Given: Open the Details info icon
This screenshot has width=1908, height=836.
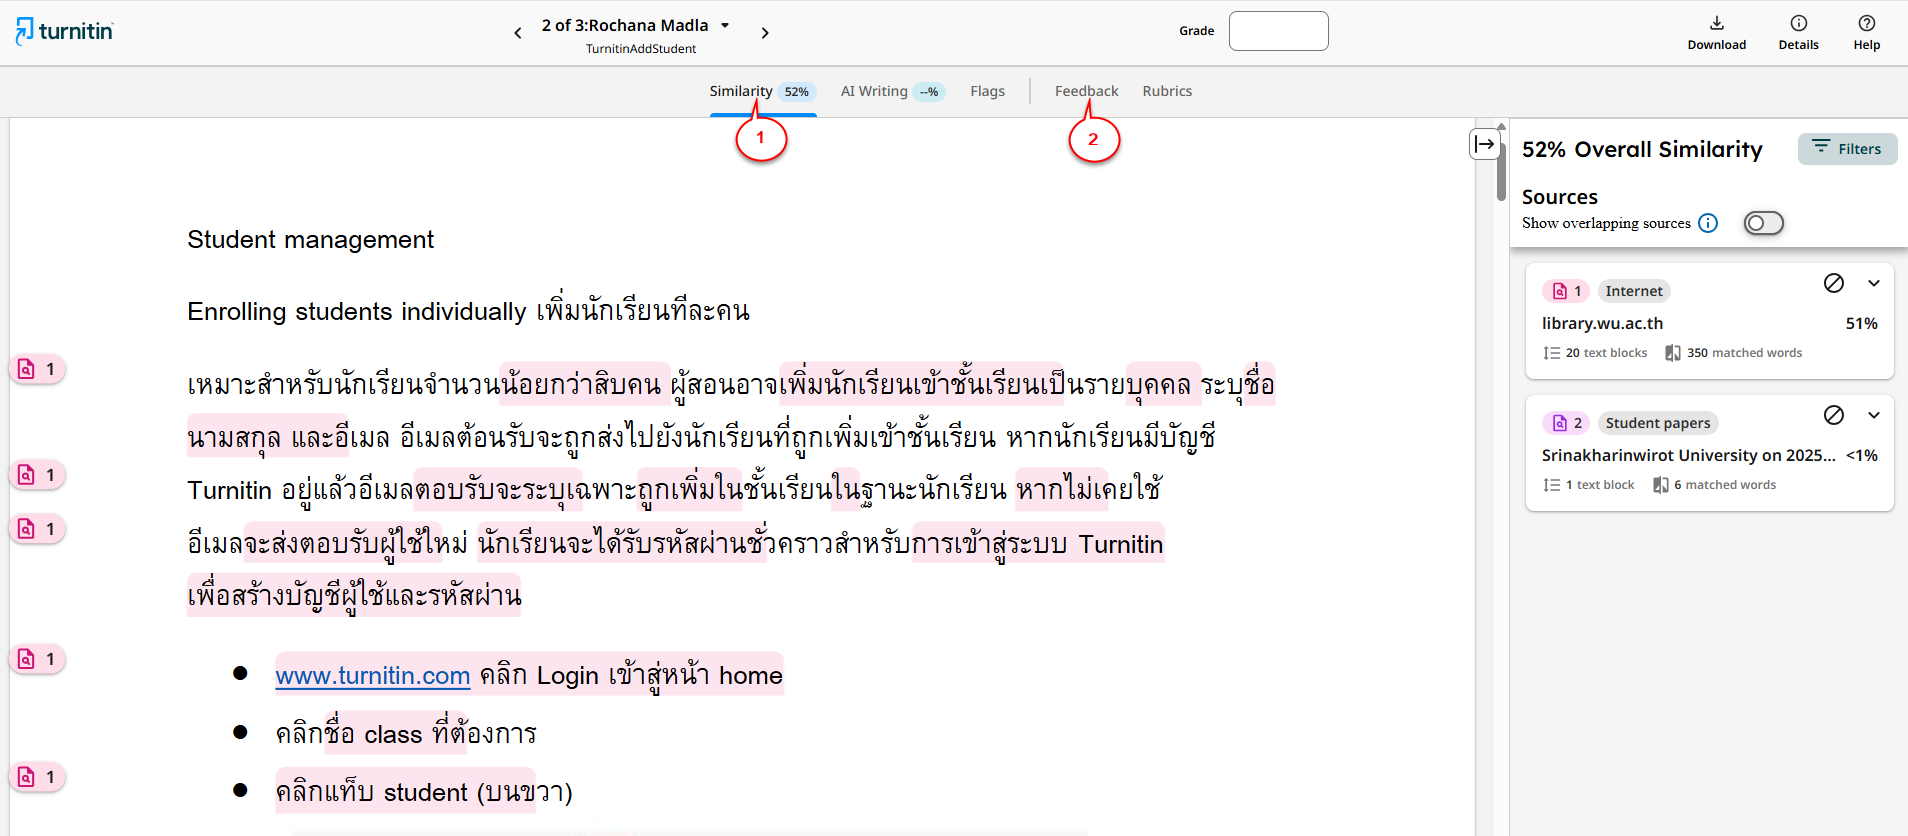Looking at the screenshot, I should click(x=1798, y=24).
